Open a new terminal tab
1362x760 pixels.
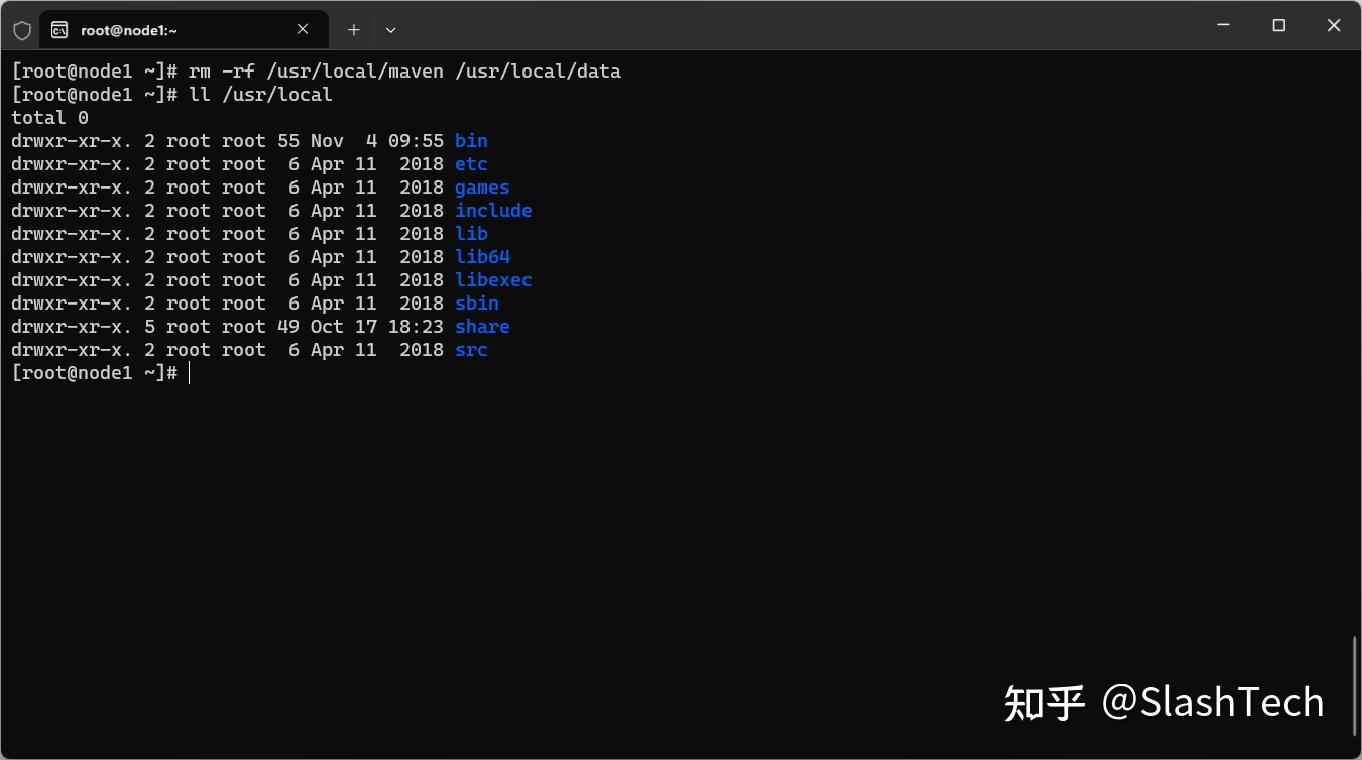point(353,29)
